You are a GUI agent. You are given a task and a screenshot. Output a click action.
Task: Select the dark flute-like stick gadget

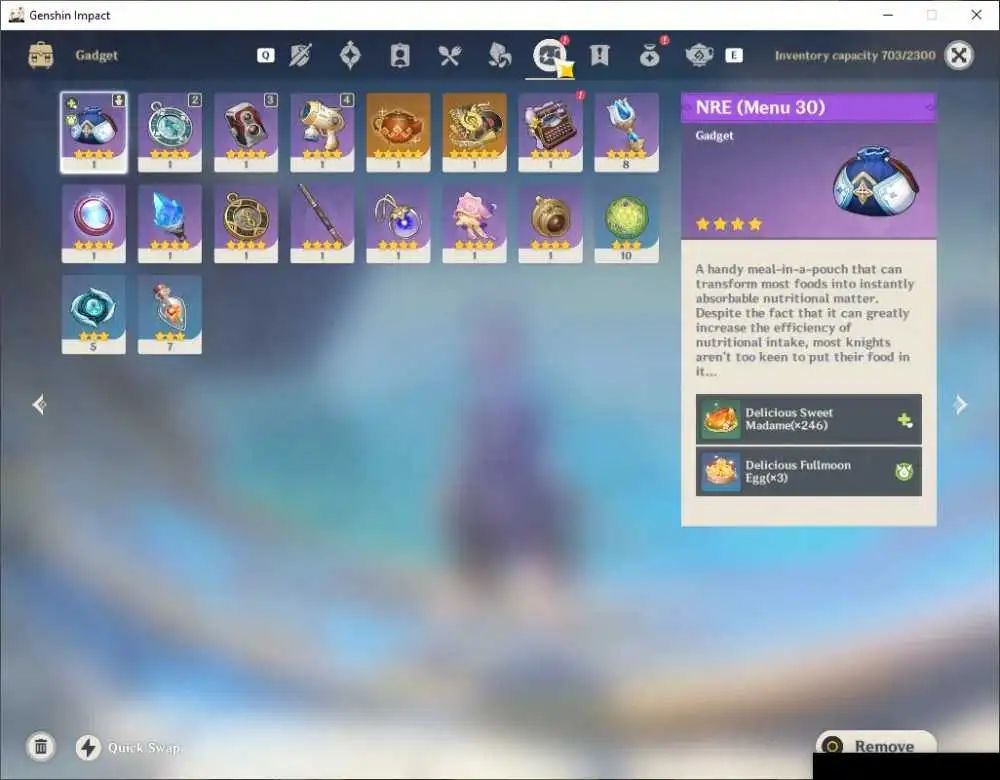pyautogui.click(x=322, y=223)
